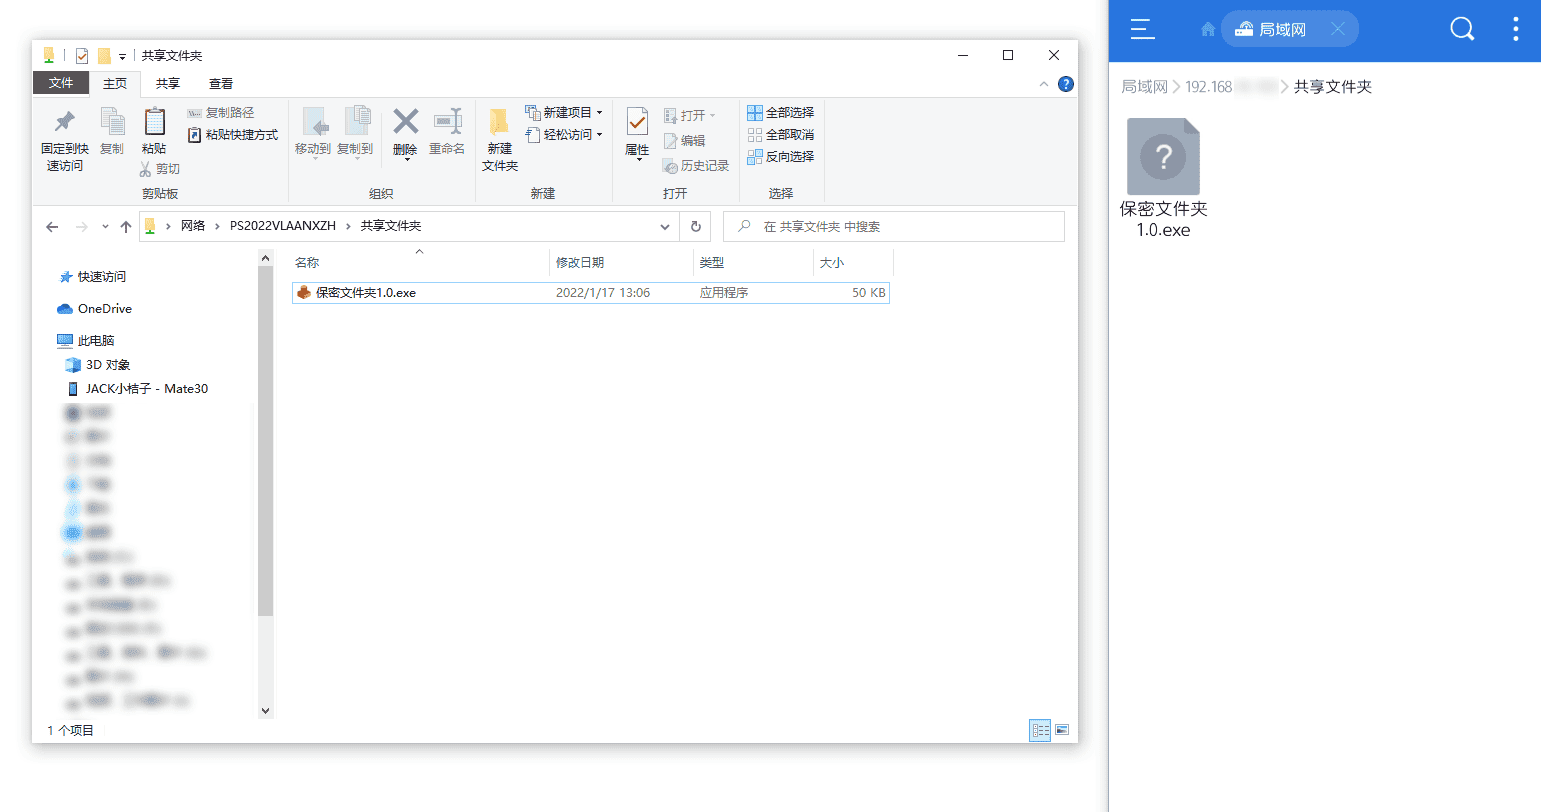Click the Edit option in ribbon
The width and height of the screenshot is (1541, 812).
[685, 141]
